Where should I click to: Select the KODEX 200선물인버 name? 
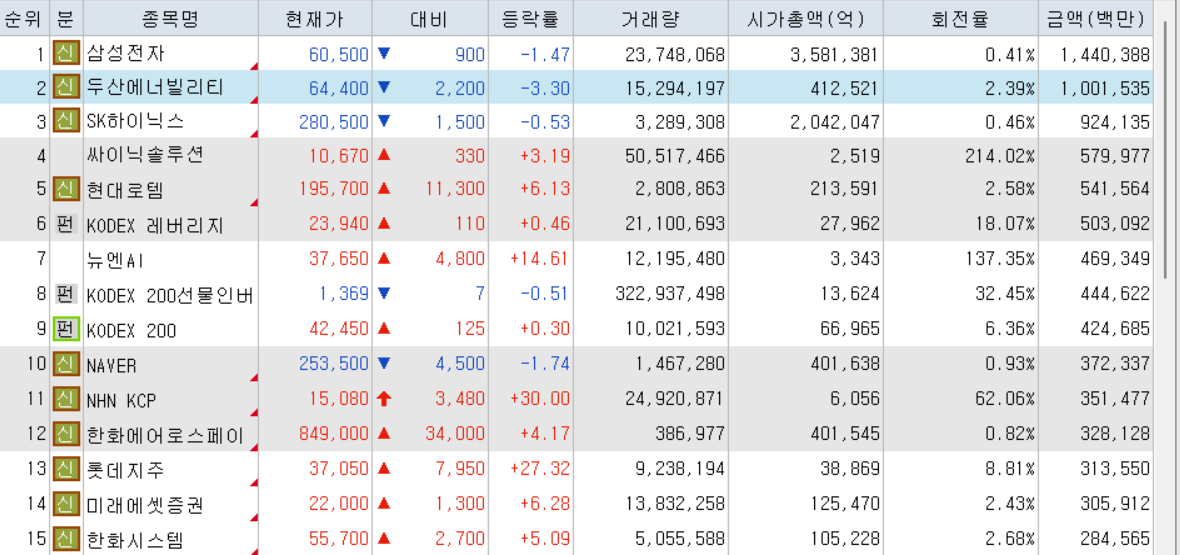[x=170, y=295]
